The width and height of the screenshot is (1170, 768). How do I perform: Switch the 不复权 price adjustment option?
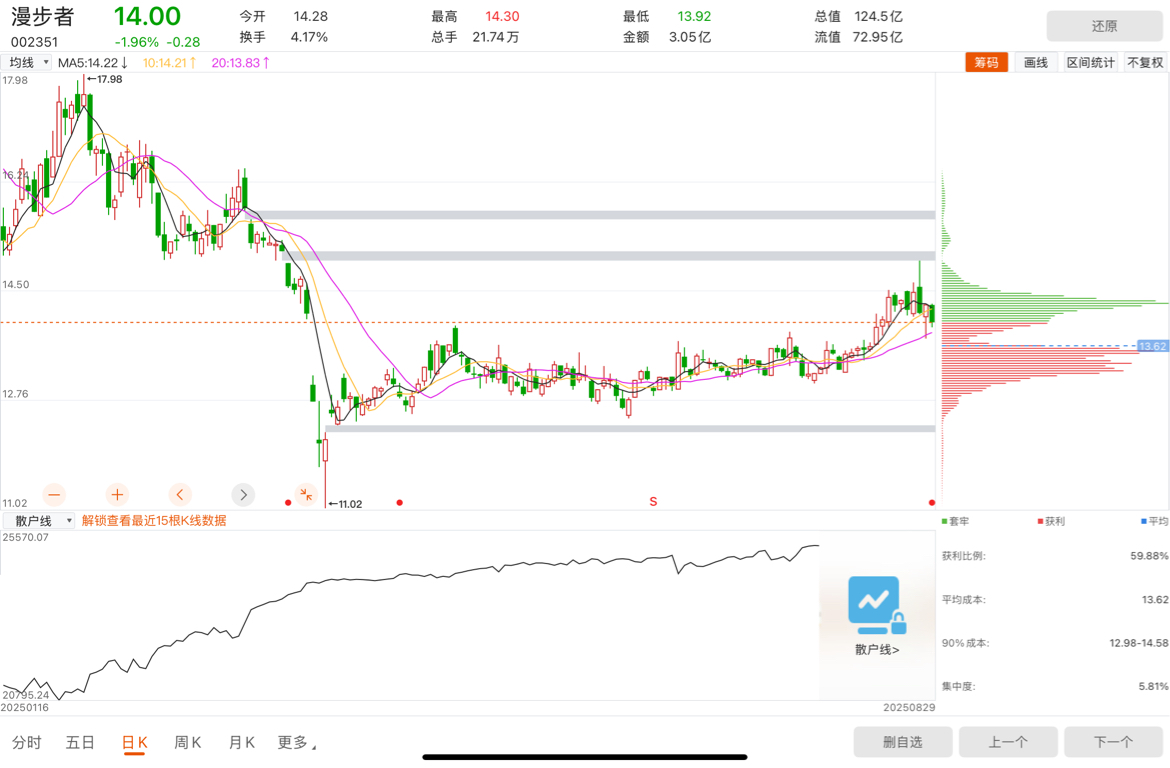1145,63
